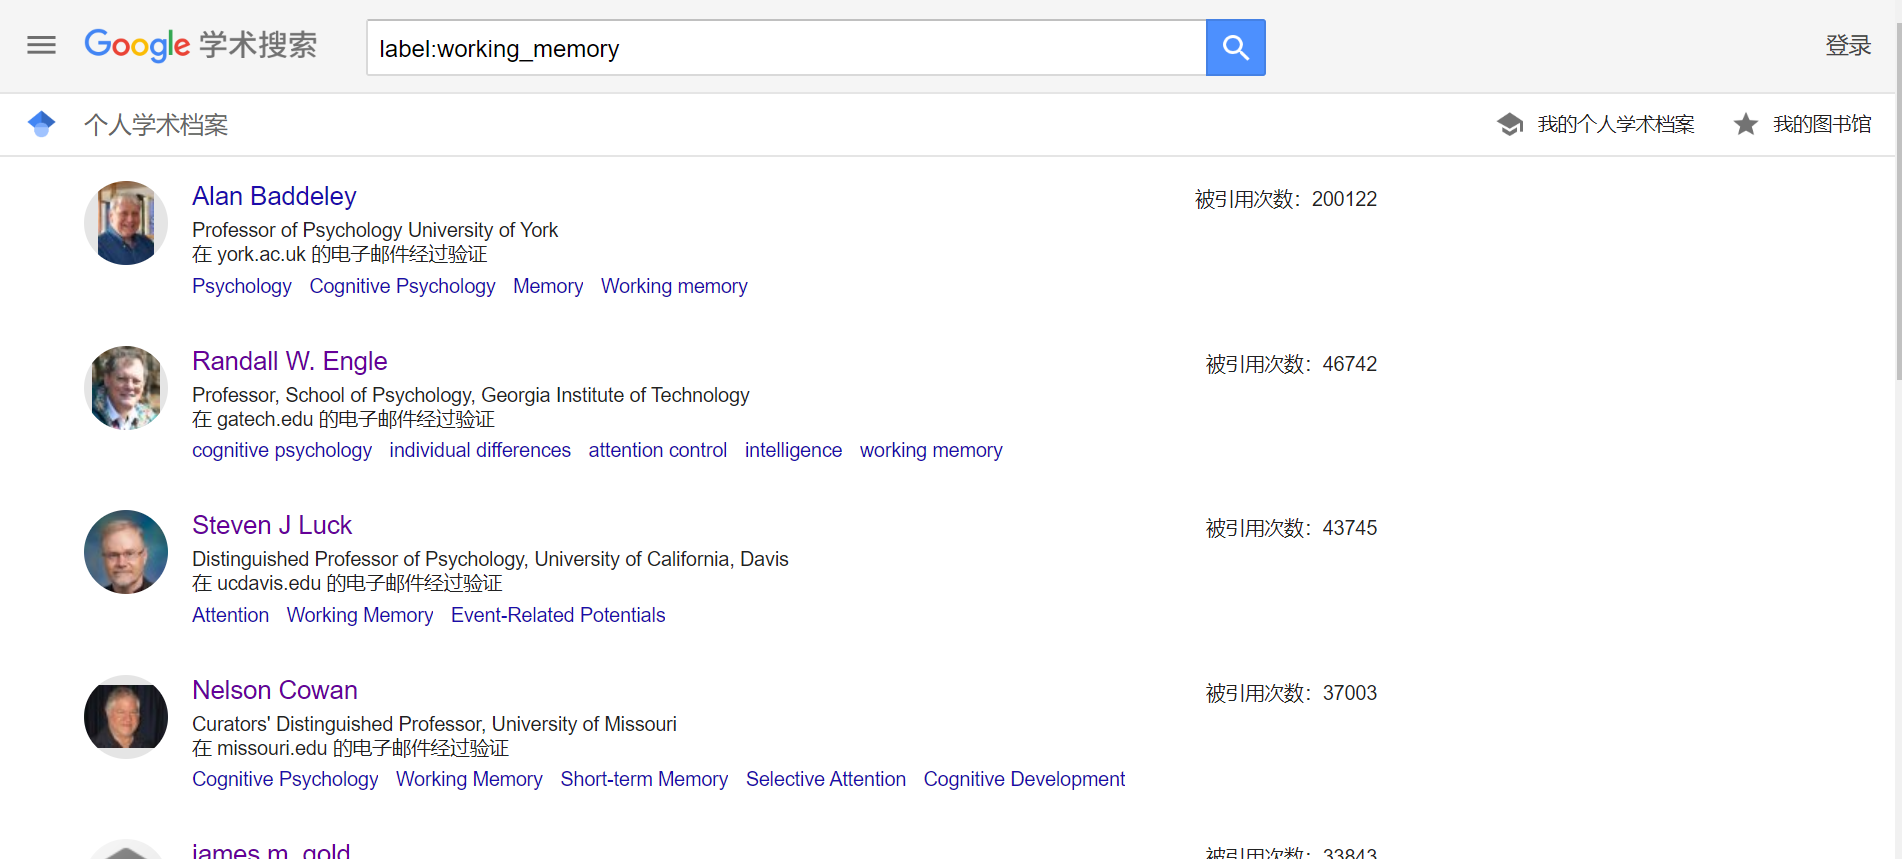
Task: Open the Randall W. Engle profile link
Action: (289, 361)
